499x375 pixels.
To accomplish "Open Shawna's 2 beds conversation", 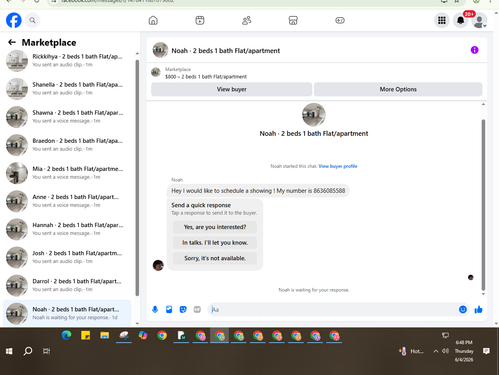I will (x=68, y=117).
